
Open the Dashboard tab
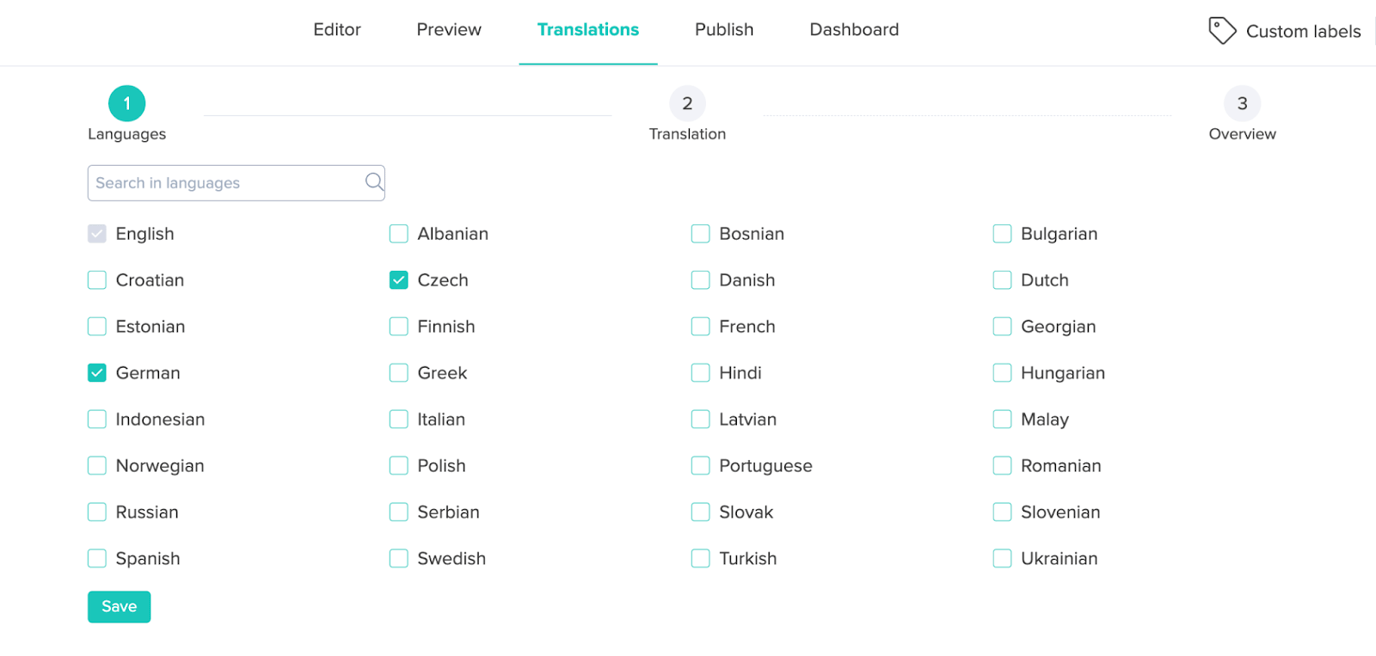[854, 29]
